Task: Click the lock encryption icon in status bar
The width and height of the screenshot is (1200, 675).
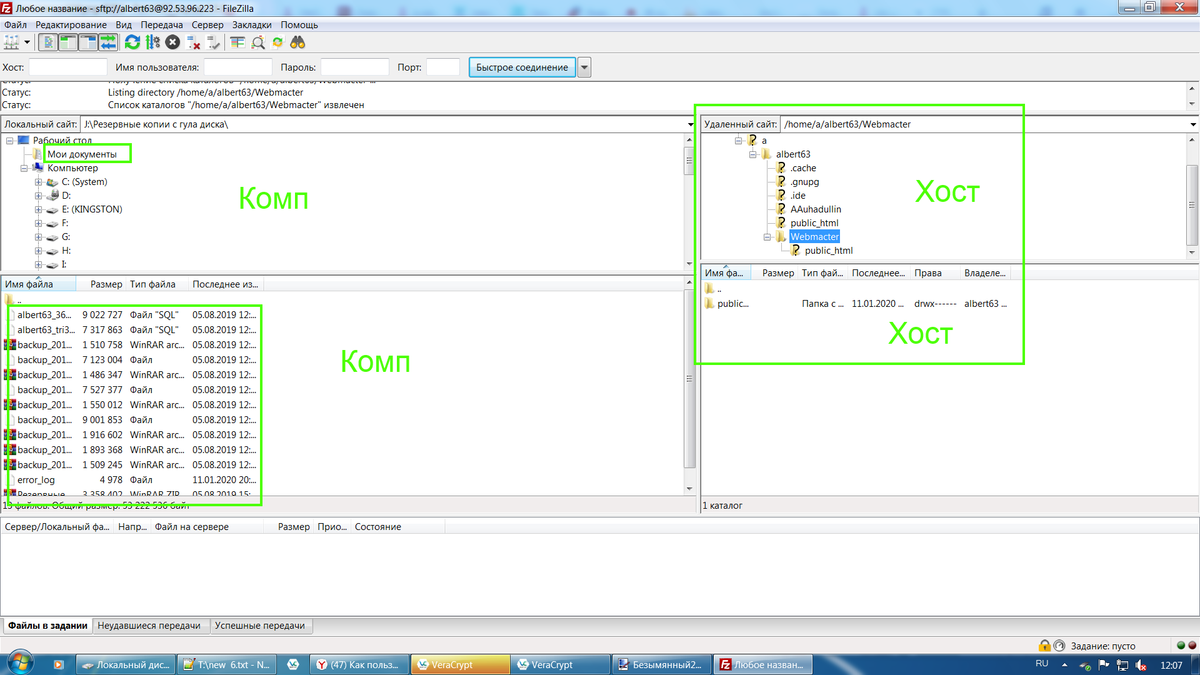Action: click(x=1045, y=645)
